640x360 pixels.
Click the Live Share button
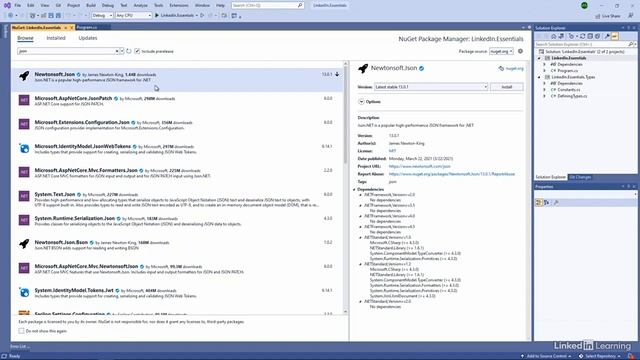click(x=608, y=16)
